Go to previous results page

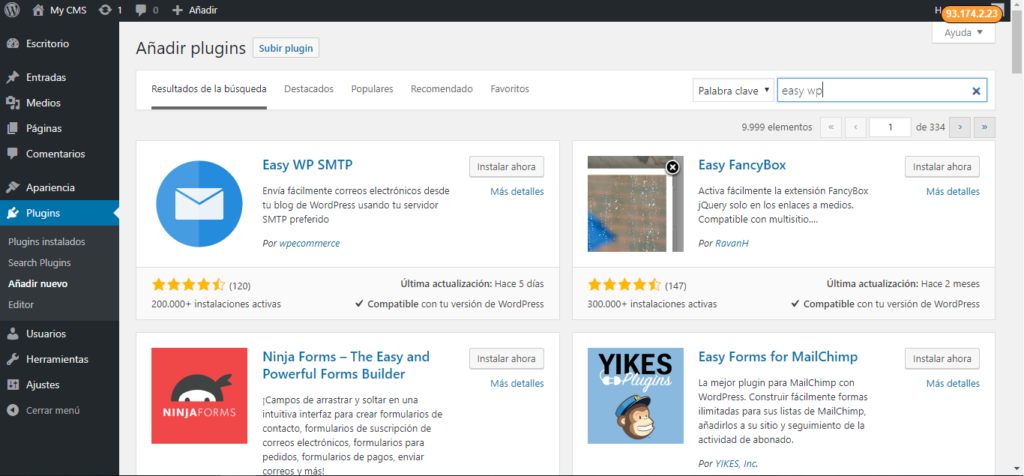pyautogui.click(x=856, y=127)
